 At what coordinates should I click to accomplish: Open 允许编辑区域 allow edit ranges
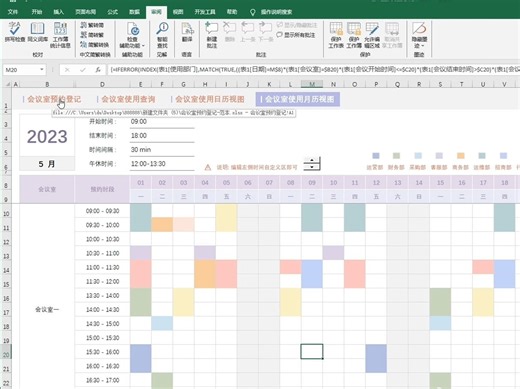click(372, 35)
